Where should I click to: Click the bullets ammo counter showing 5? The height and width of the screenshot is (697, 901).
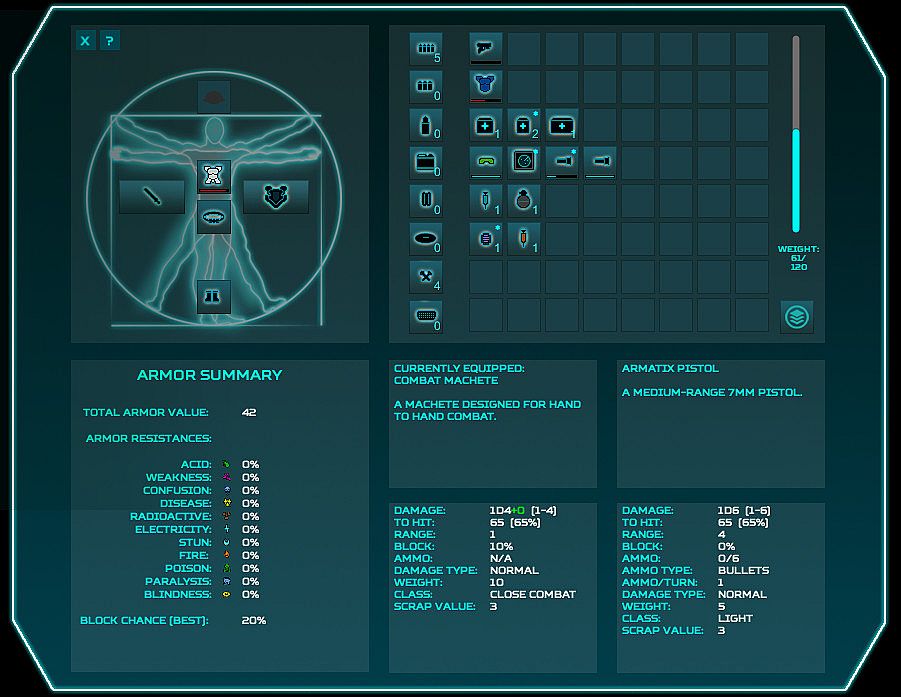[426, 49]
